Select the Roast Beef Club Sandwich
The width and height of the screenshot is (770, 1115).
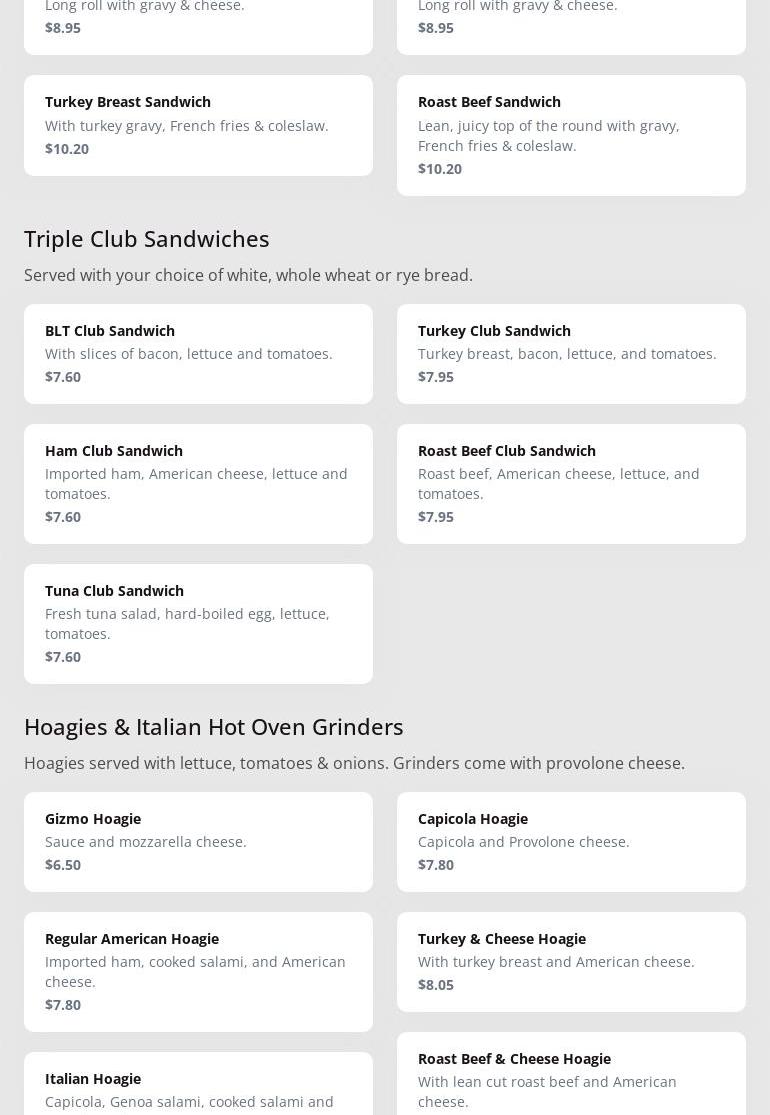pyautogui.click(x=571, y=483)
